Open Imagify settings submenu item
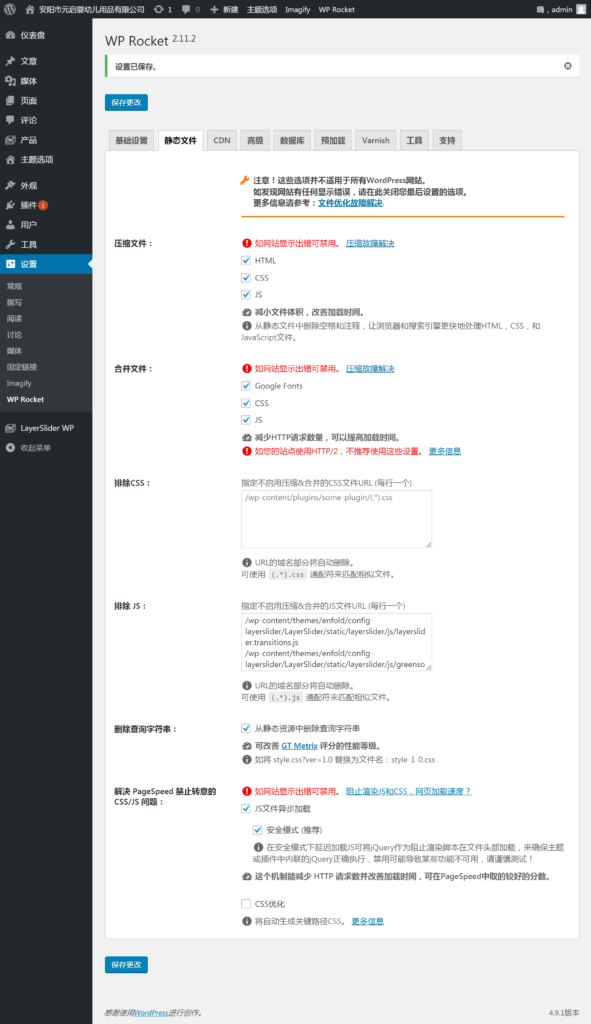Screen dimensions: 591x1024 [x=19, y=383]
